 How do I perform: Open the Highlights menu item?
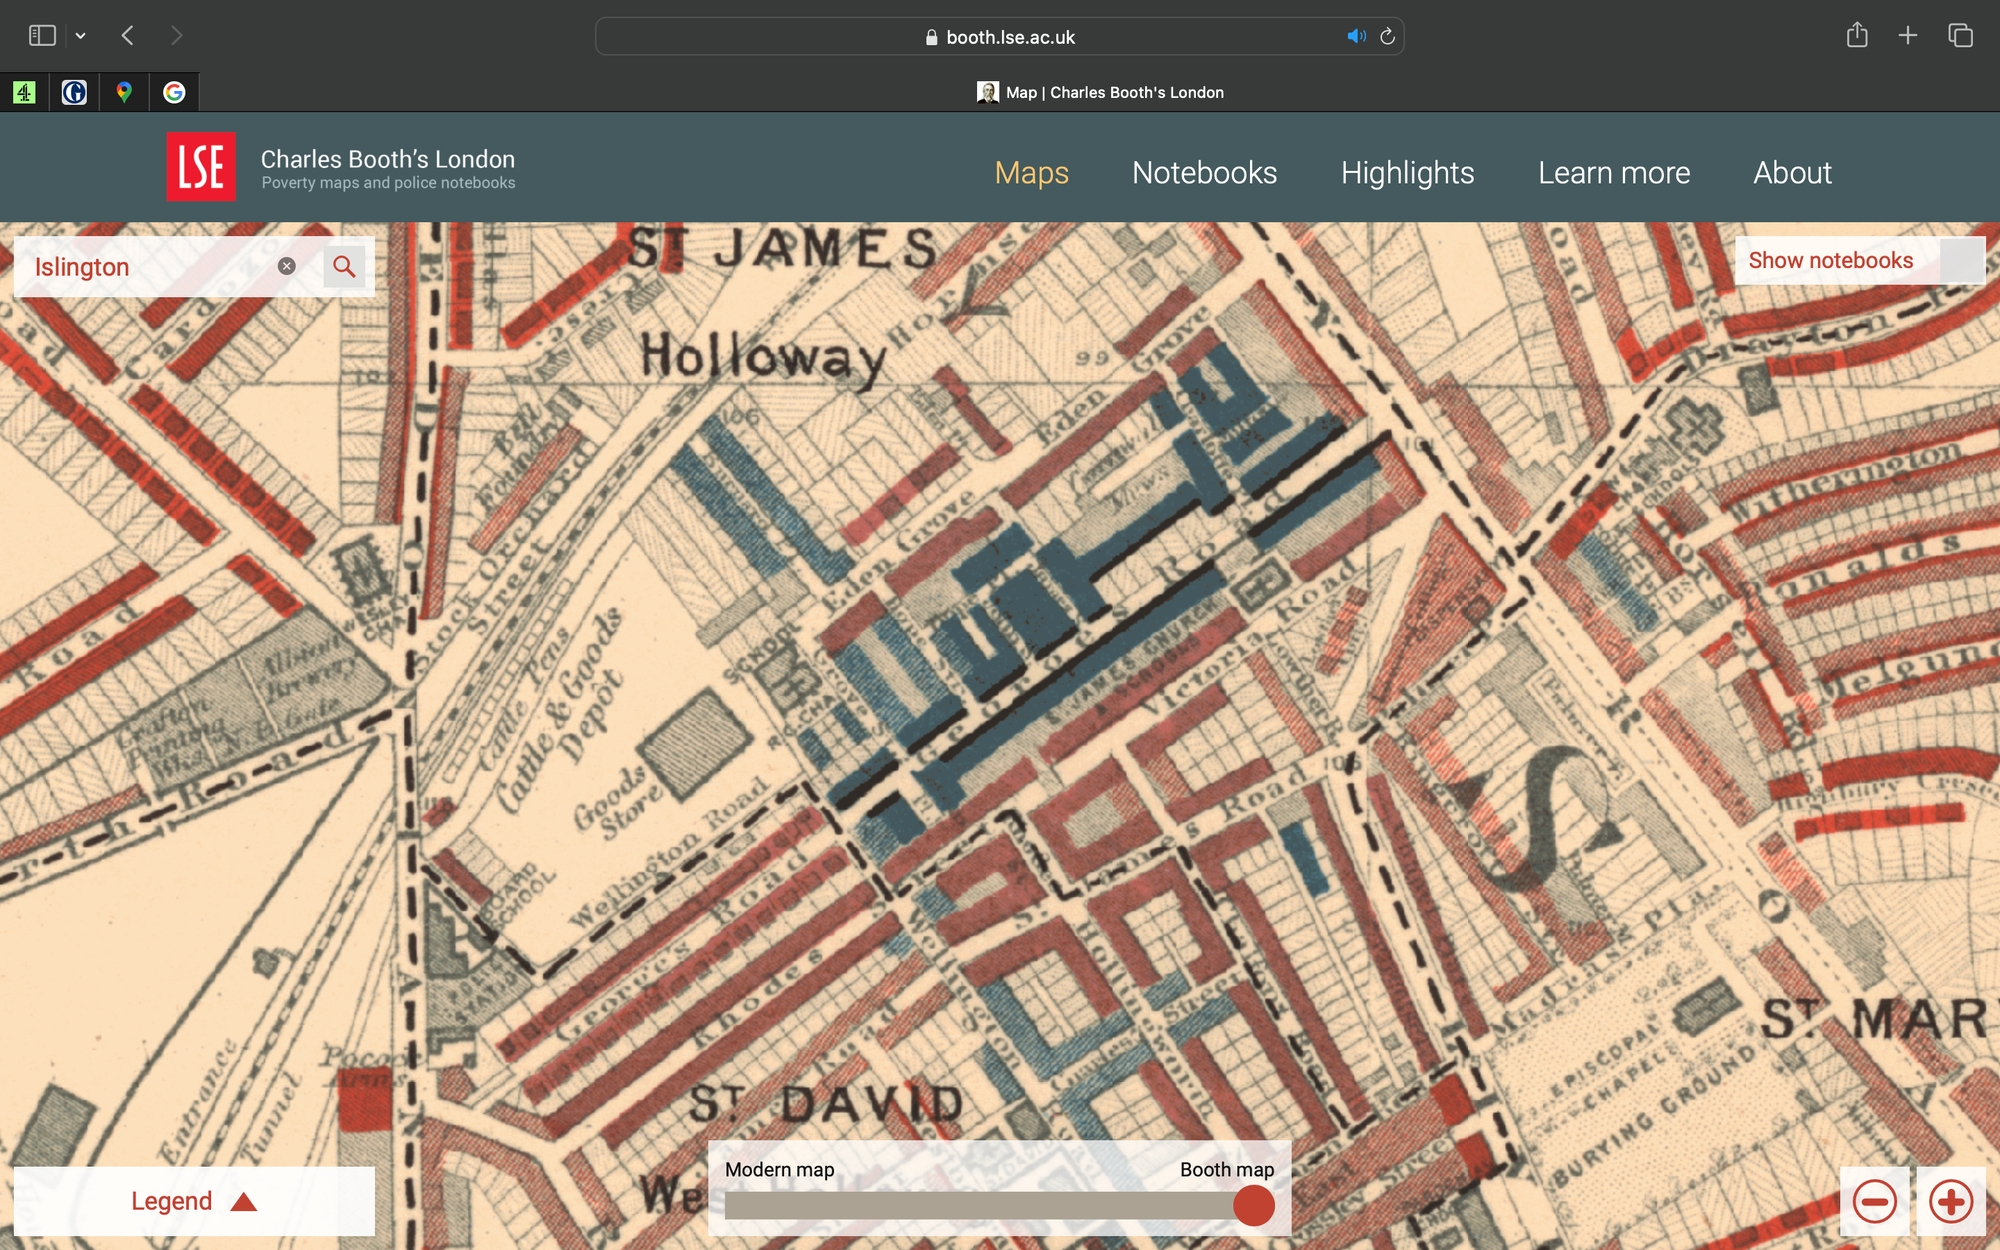tap(1407, 173)
